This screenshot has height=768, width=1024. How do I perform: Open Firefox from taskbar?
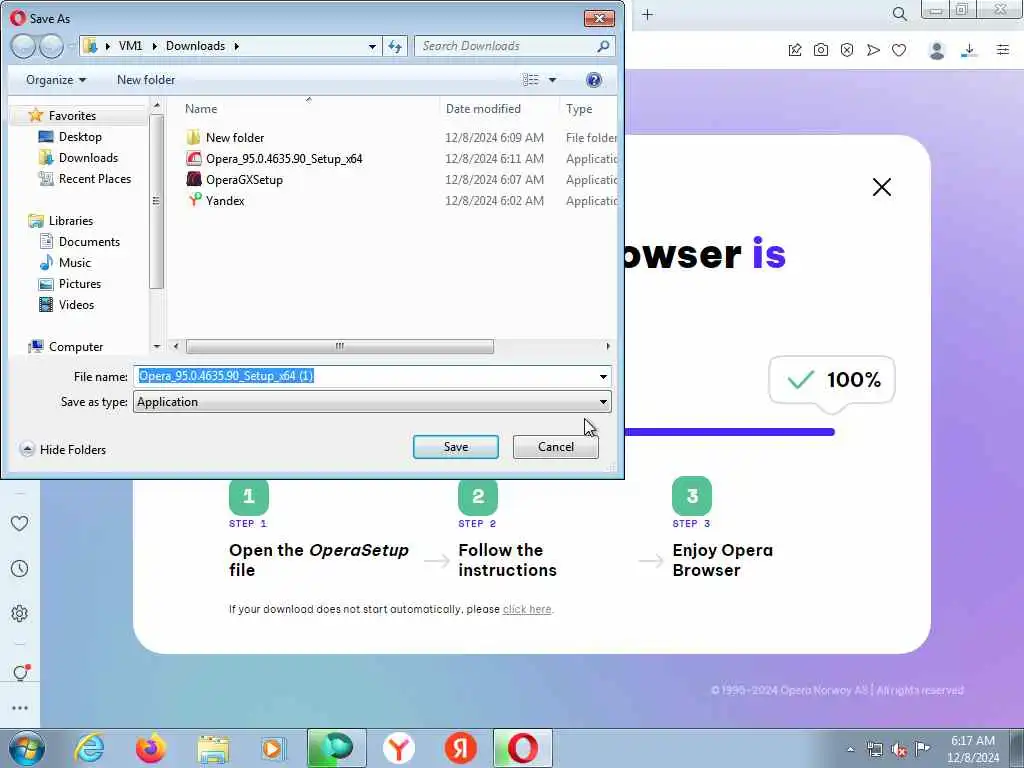[150, 748]
